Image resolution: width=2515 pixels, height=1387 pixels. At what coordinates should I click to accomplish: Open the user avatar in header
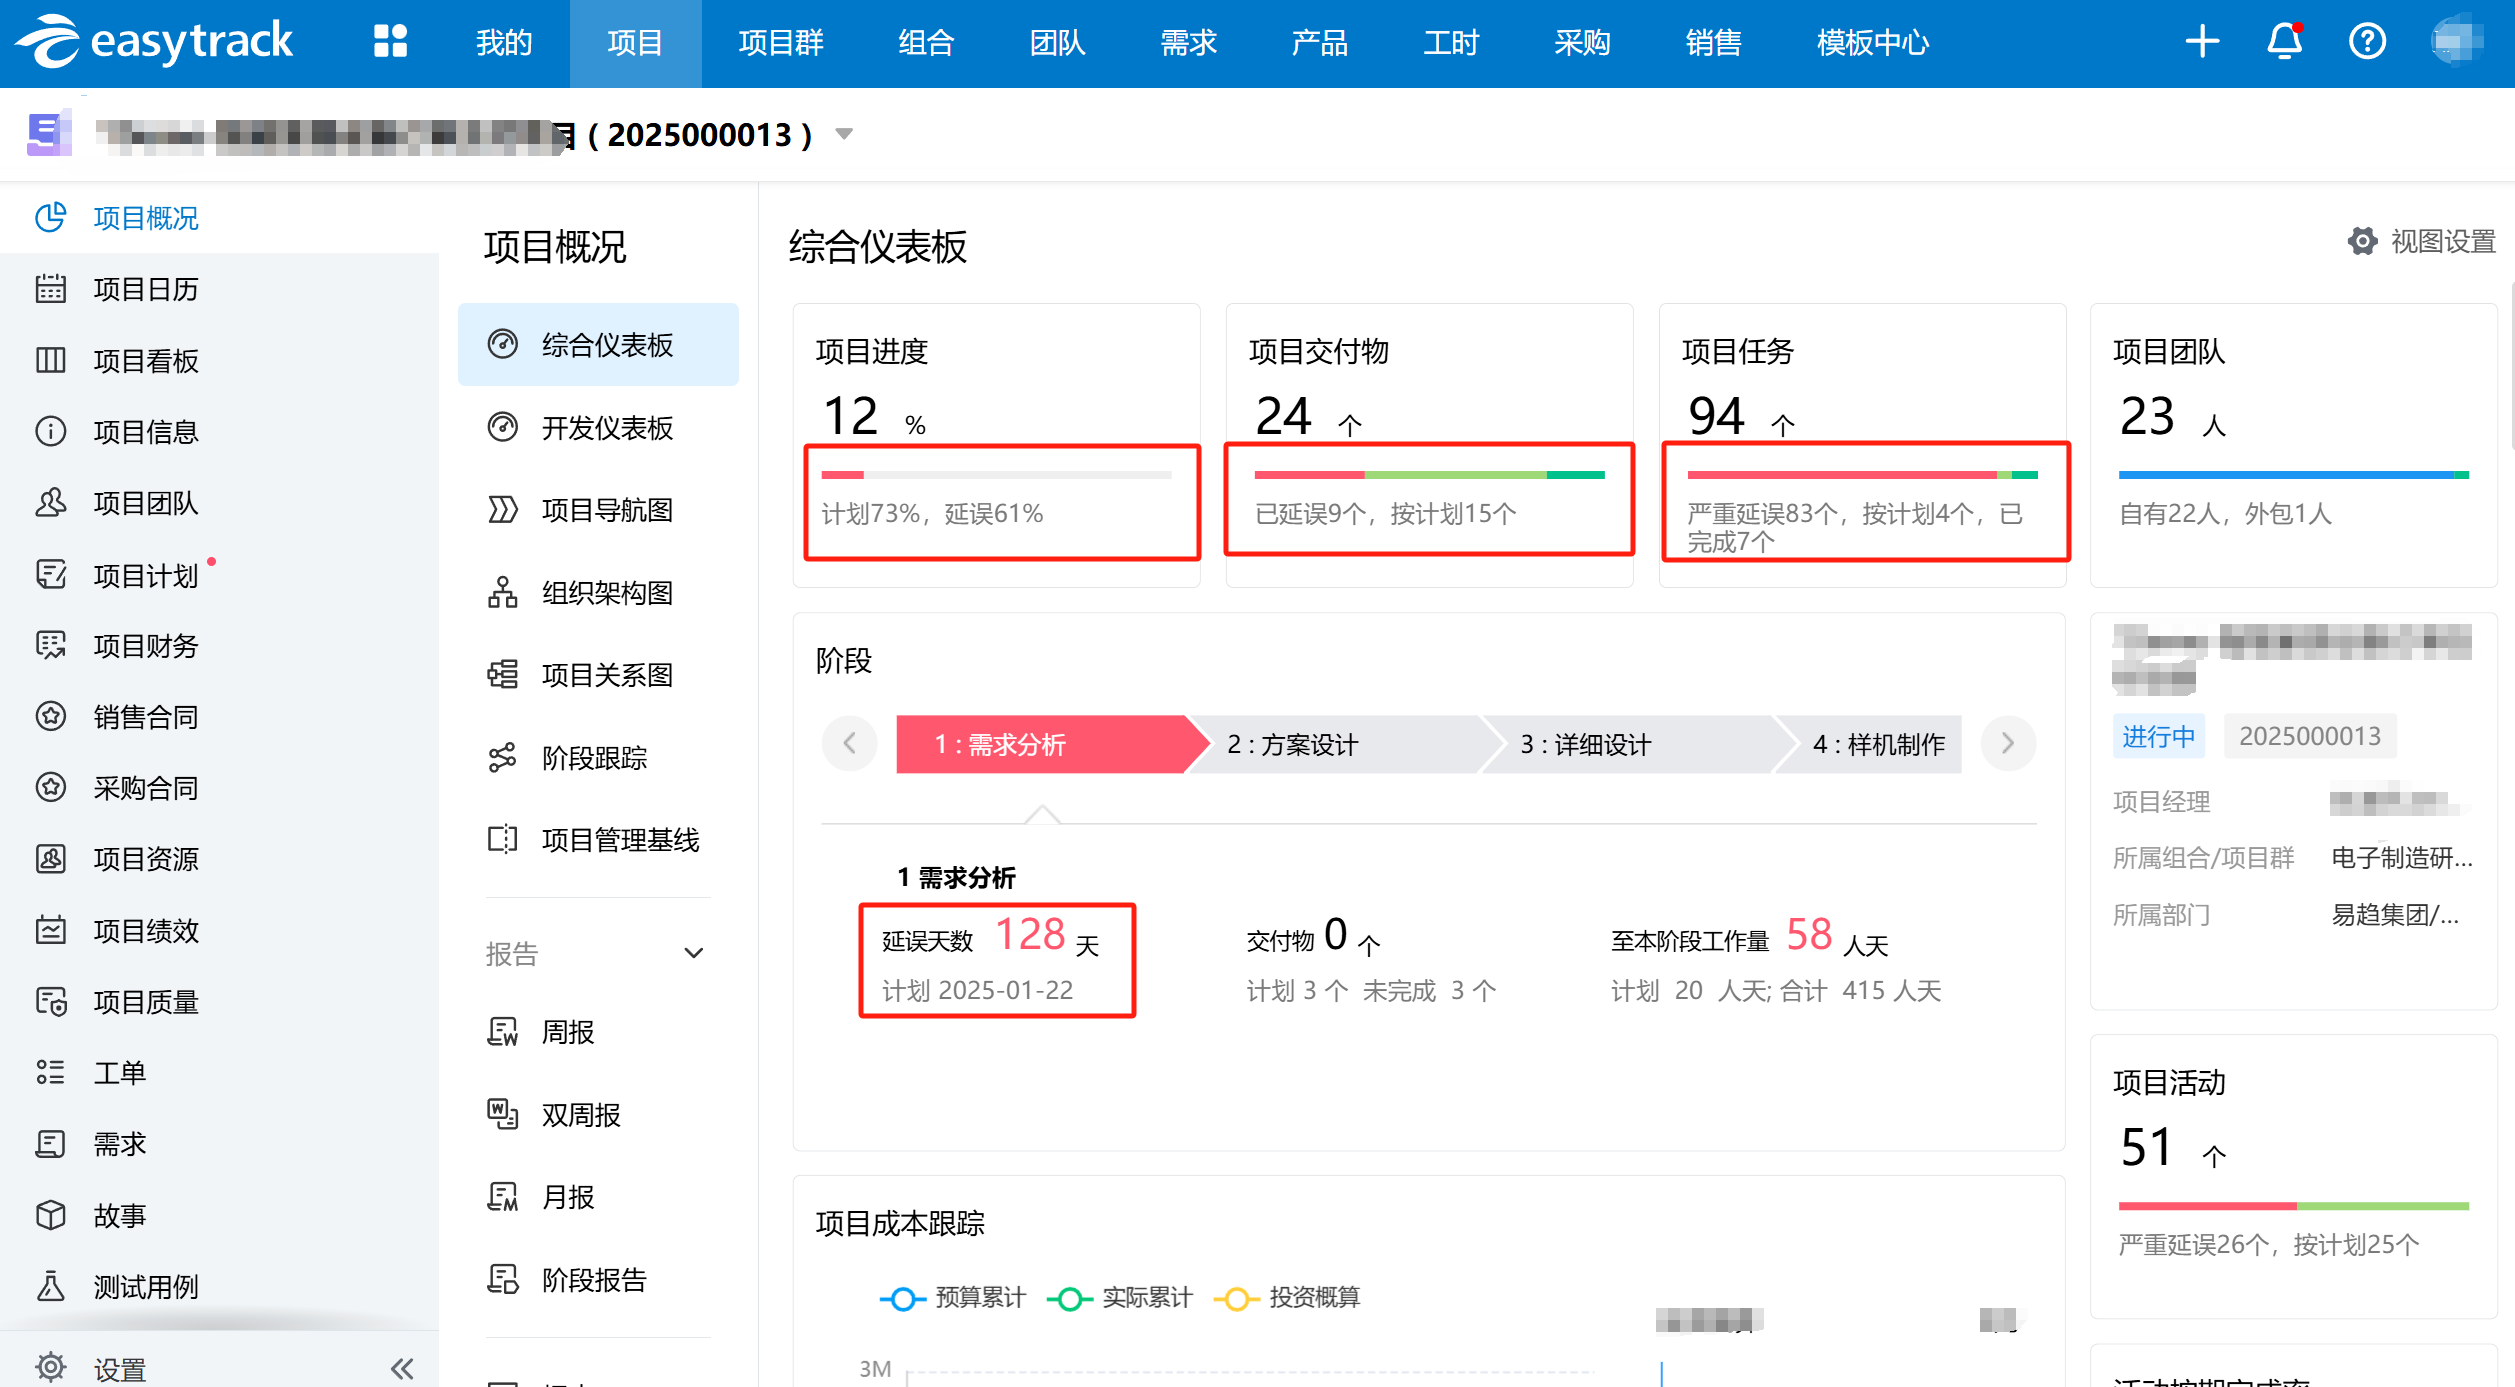pos(2456,42)
